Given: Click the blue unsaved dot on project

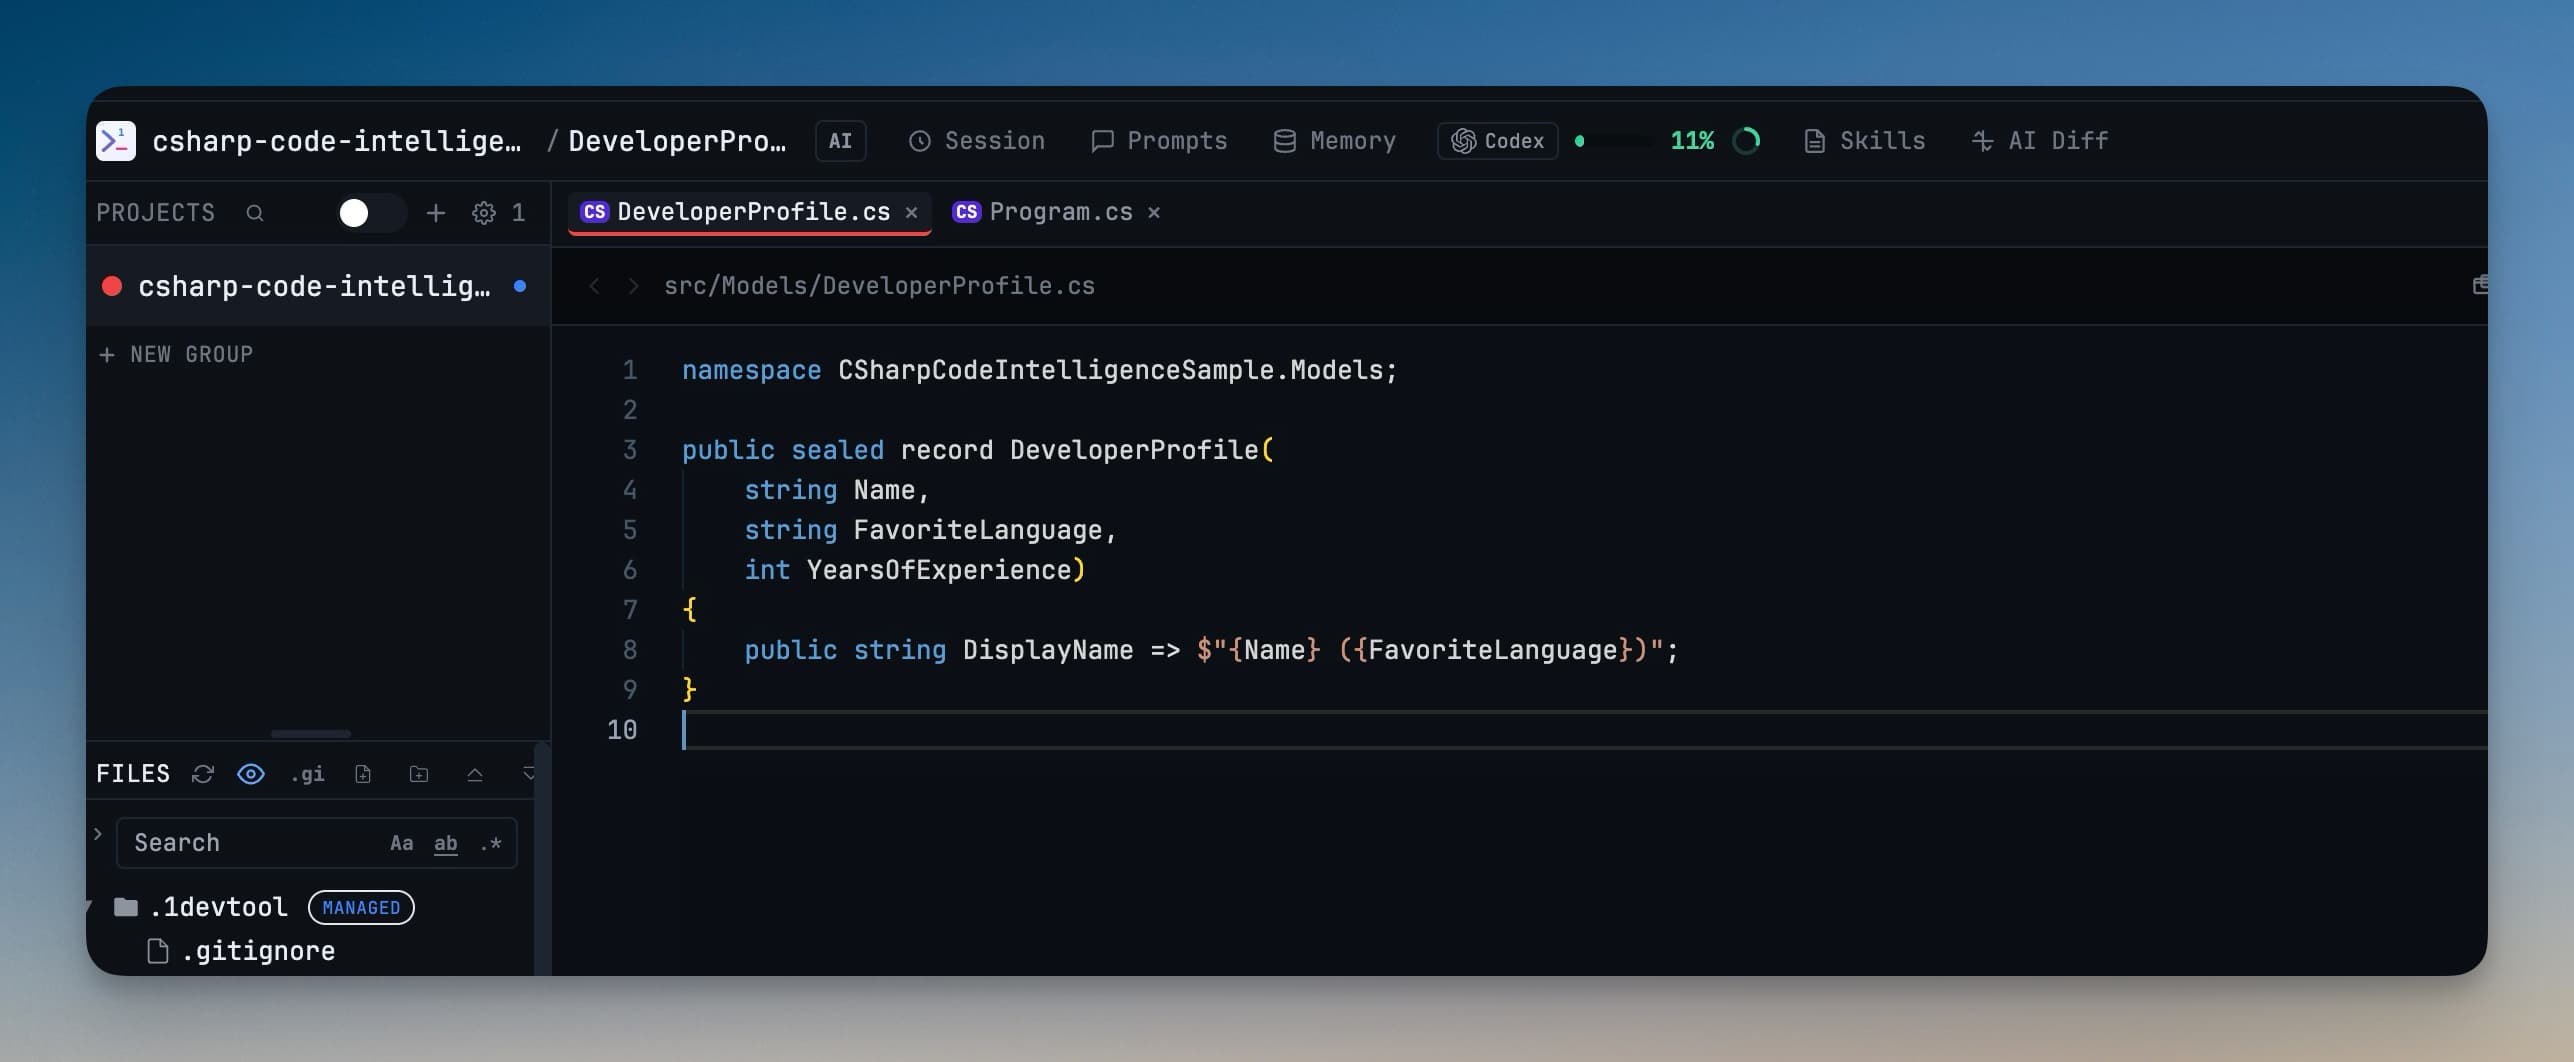Looking at the screenshot, I should (520, 286).
